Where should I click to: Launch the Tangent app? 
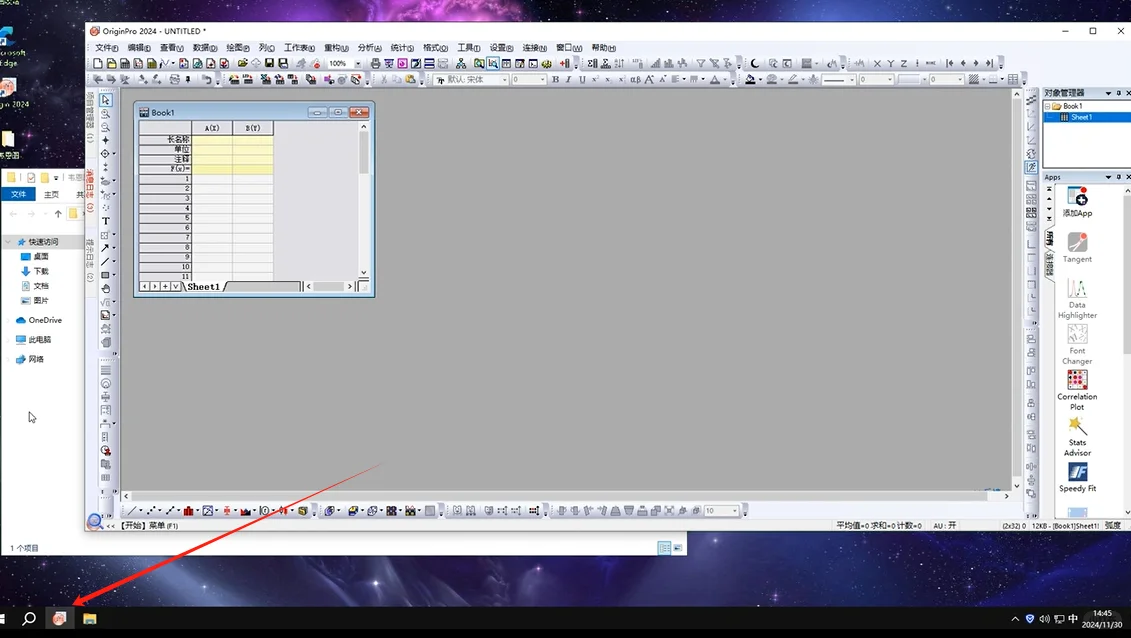(x=1077, y=247)
